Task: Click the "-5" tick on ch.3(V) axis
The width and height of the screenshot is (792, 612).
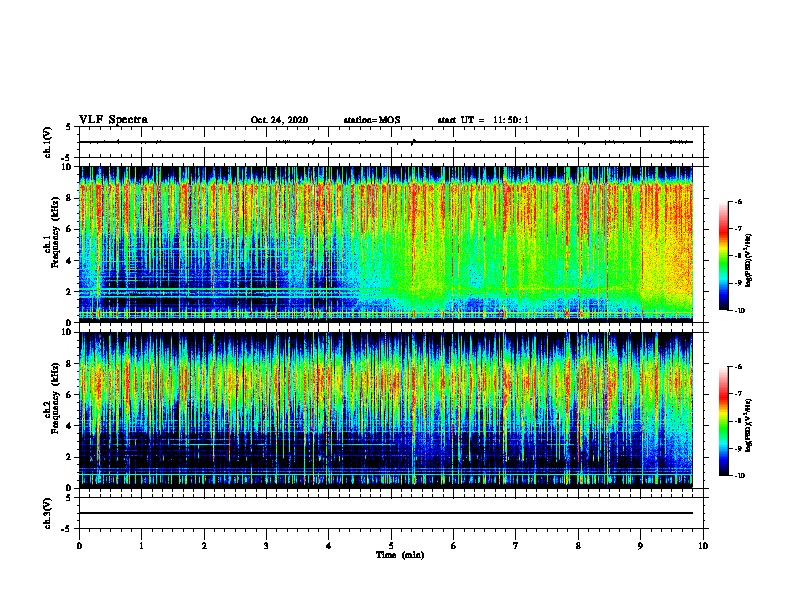Action: point(67,529)
